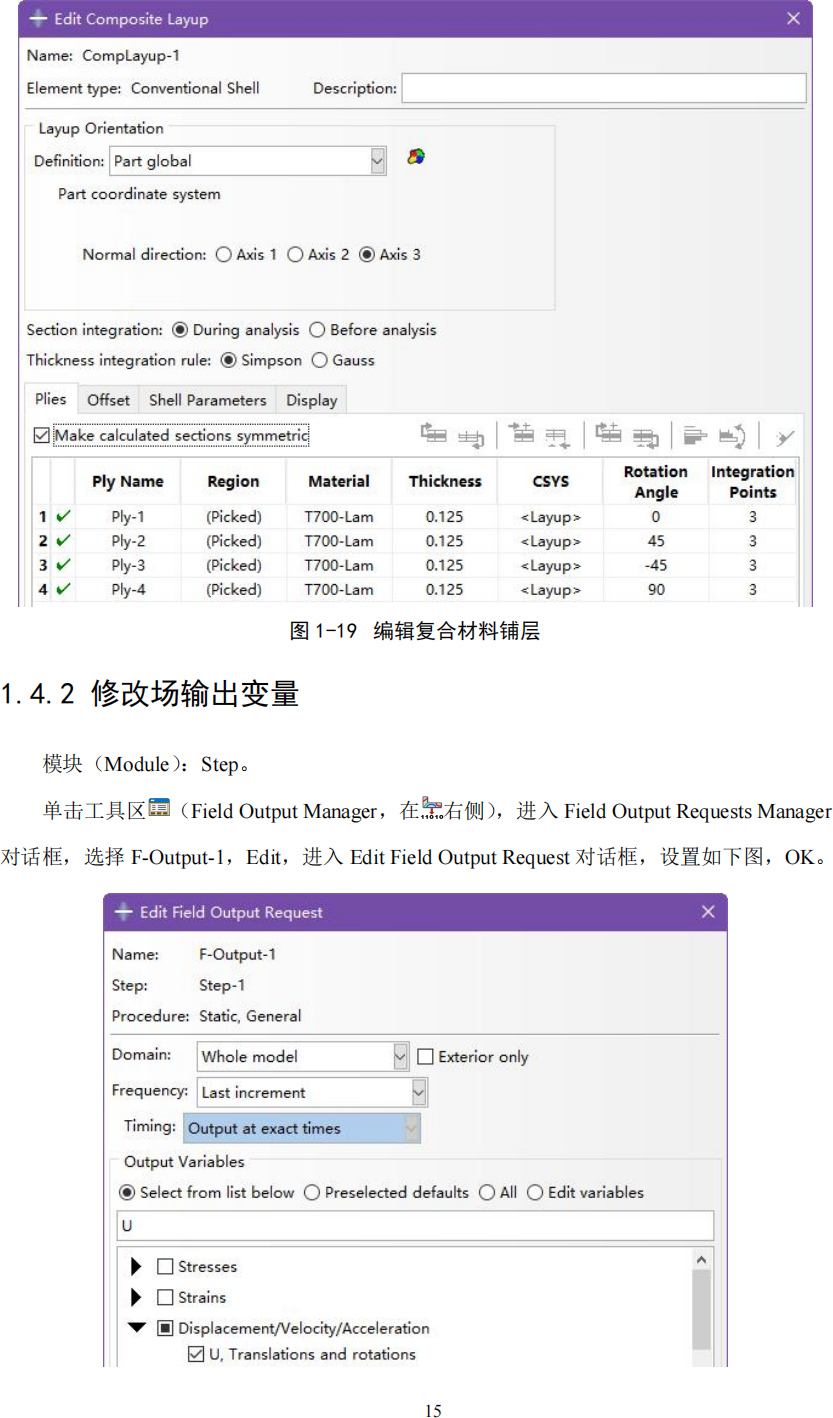Click the Copy Plies After icon
This screenshot has height=1418, width=833.
tap(645, 437)
